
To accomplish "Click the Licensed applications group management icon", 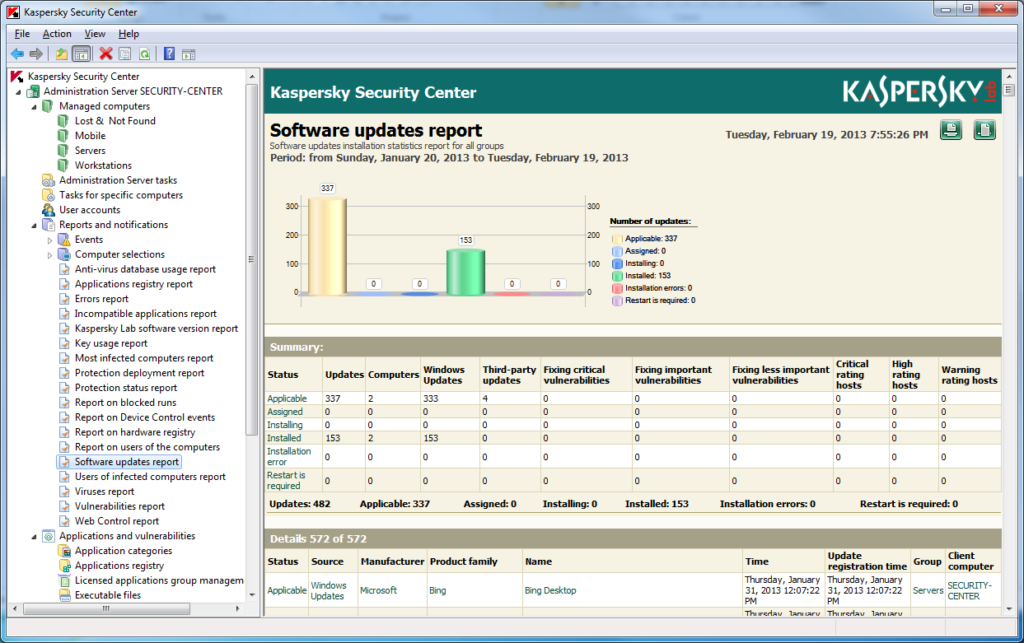I will click(64, 580).
